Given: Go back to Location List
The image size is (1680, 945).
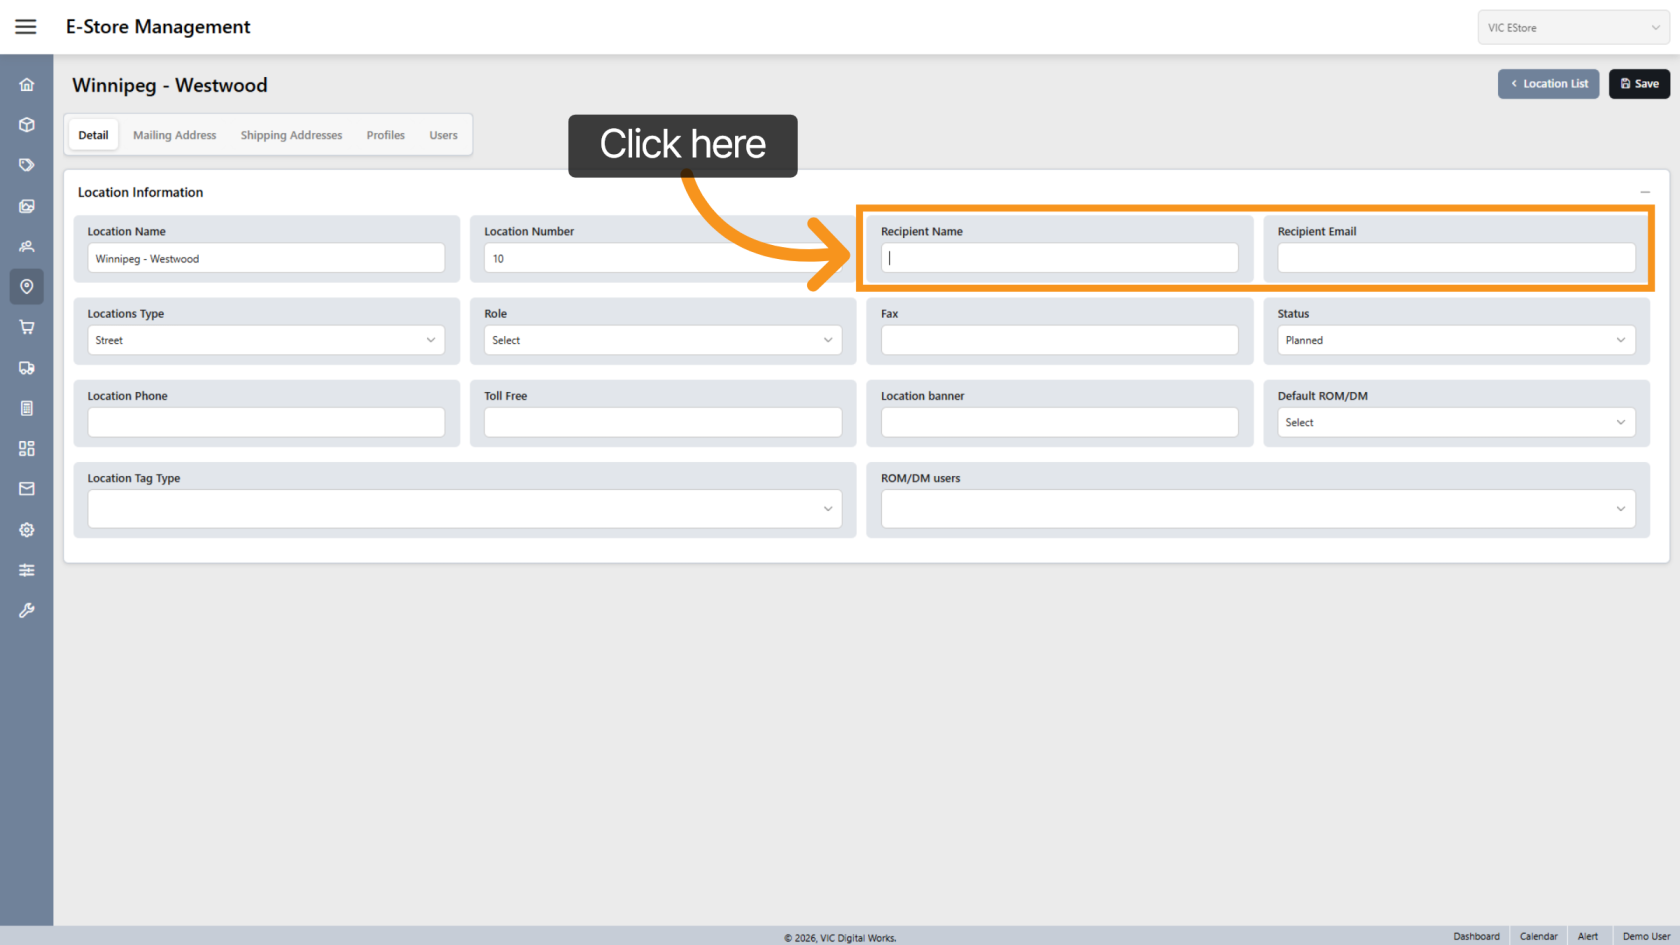Looking at the screenshot, I should pos(1548,84).
